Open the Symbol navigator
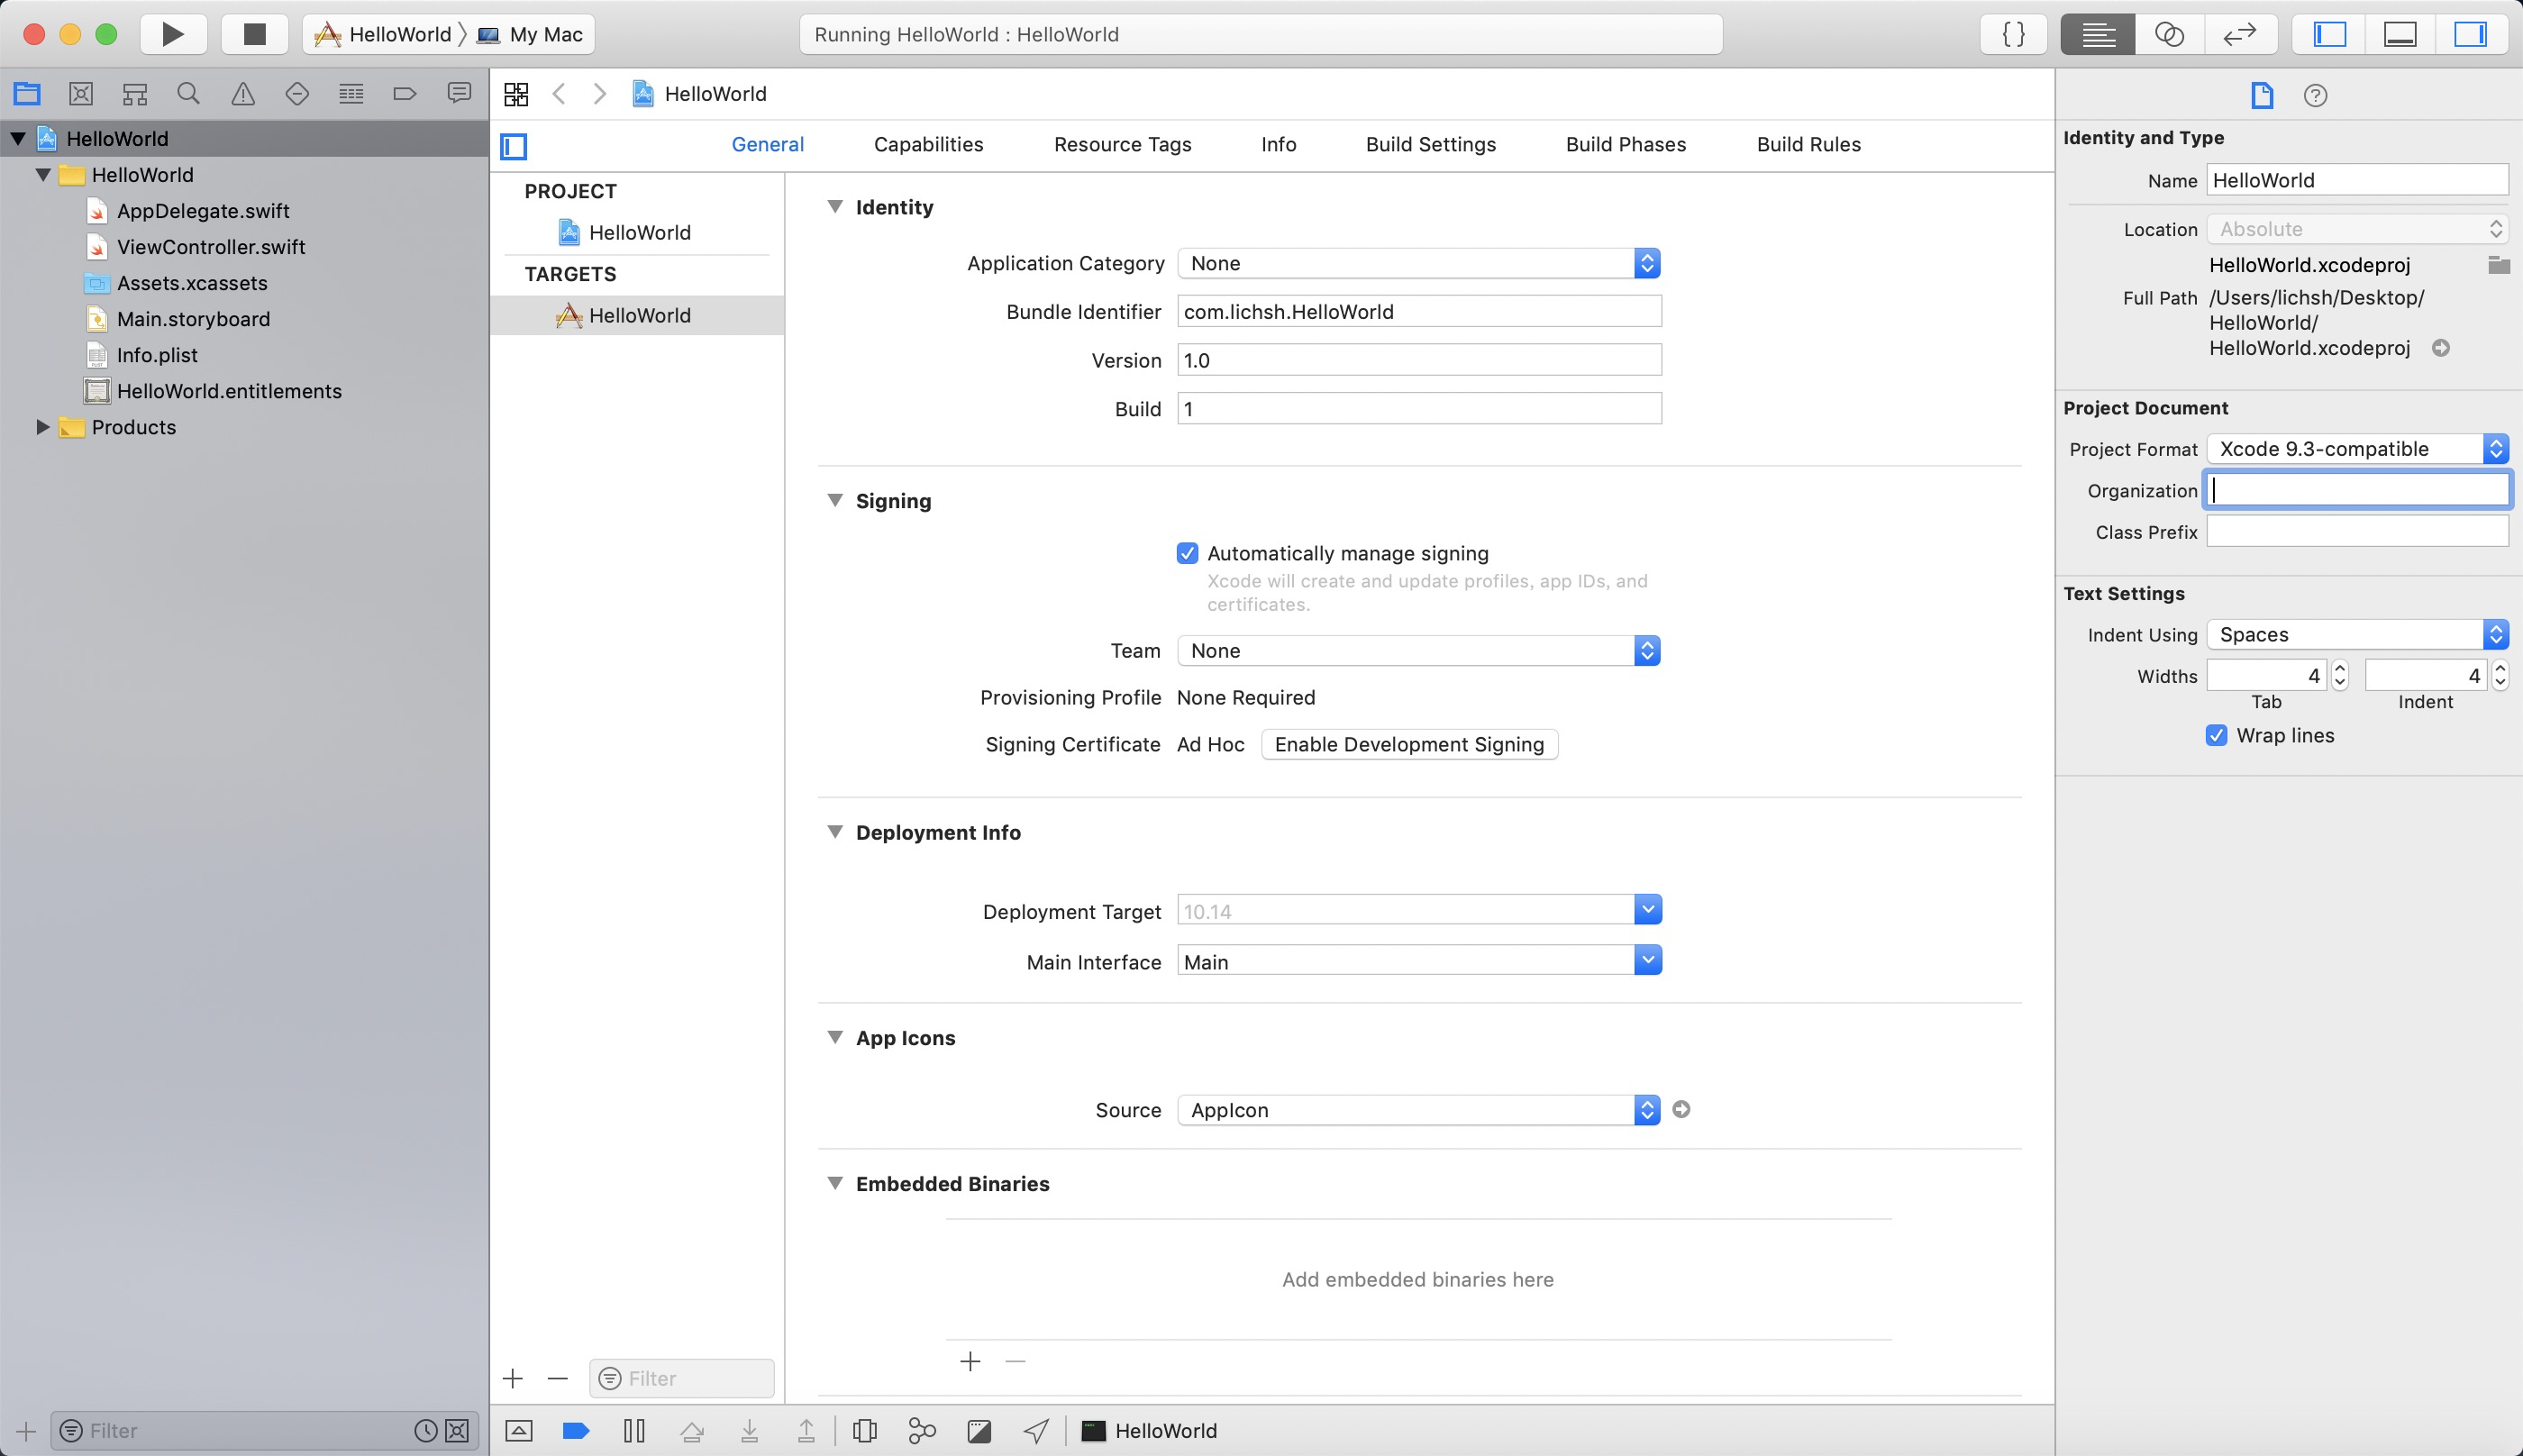The height and width of the screenshot is (1456, 2523). (135, 94)
